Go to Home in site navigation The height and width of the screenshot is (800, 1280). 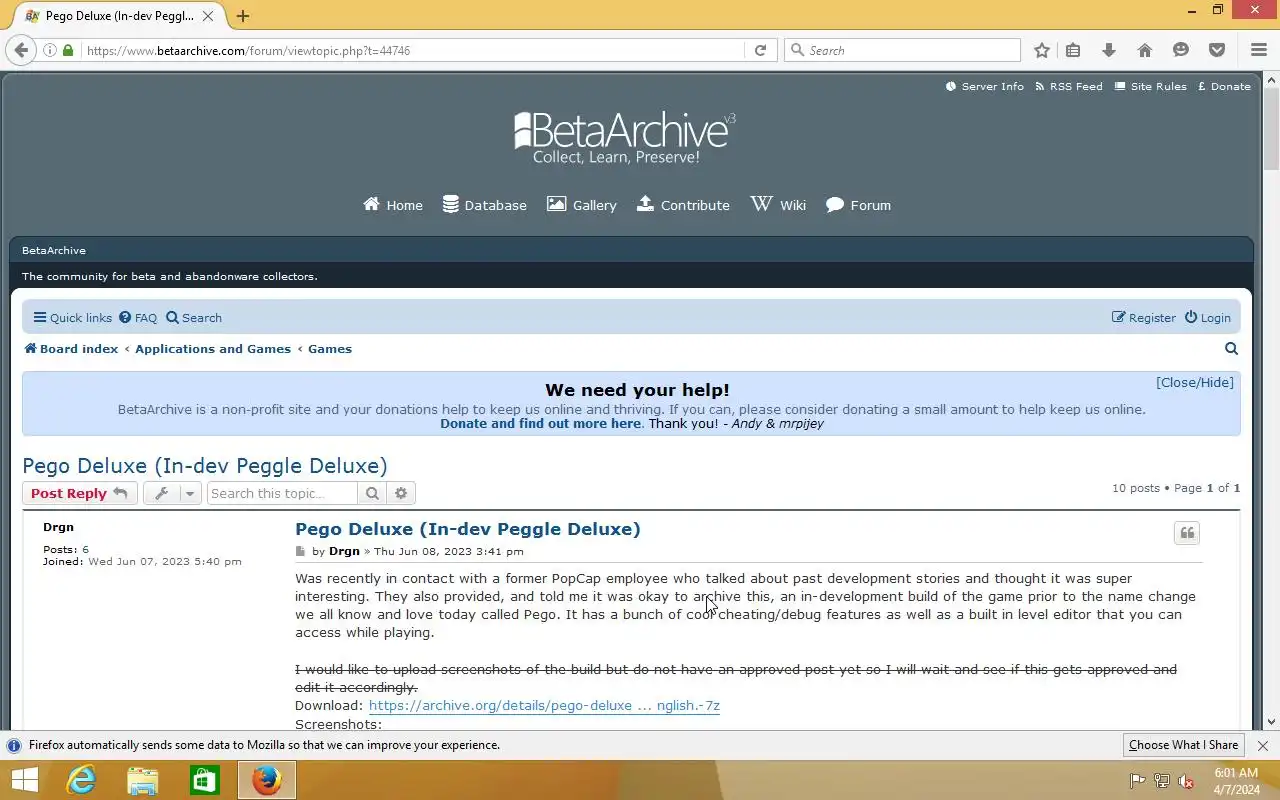point(393,205)
